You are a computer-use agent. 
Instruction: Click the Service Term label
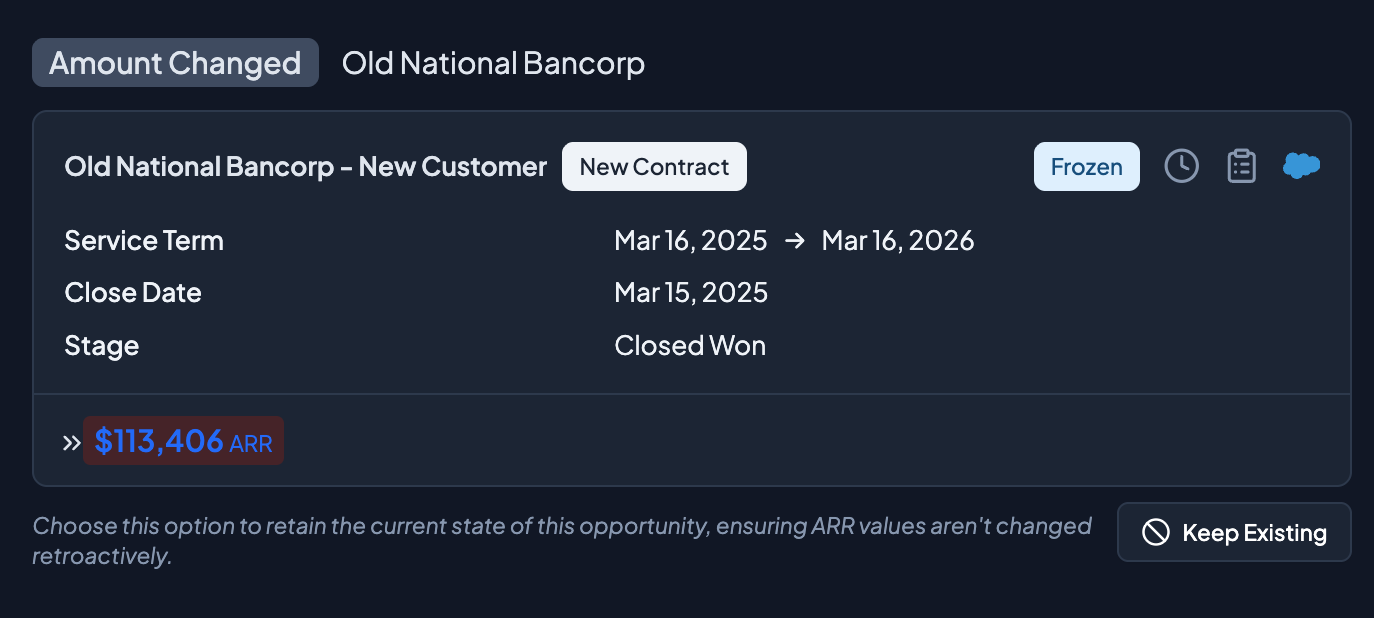click(x=144, y=241)
